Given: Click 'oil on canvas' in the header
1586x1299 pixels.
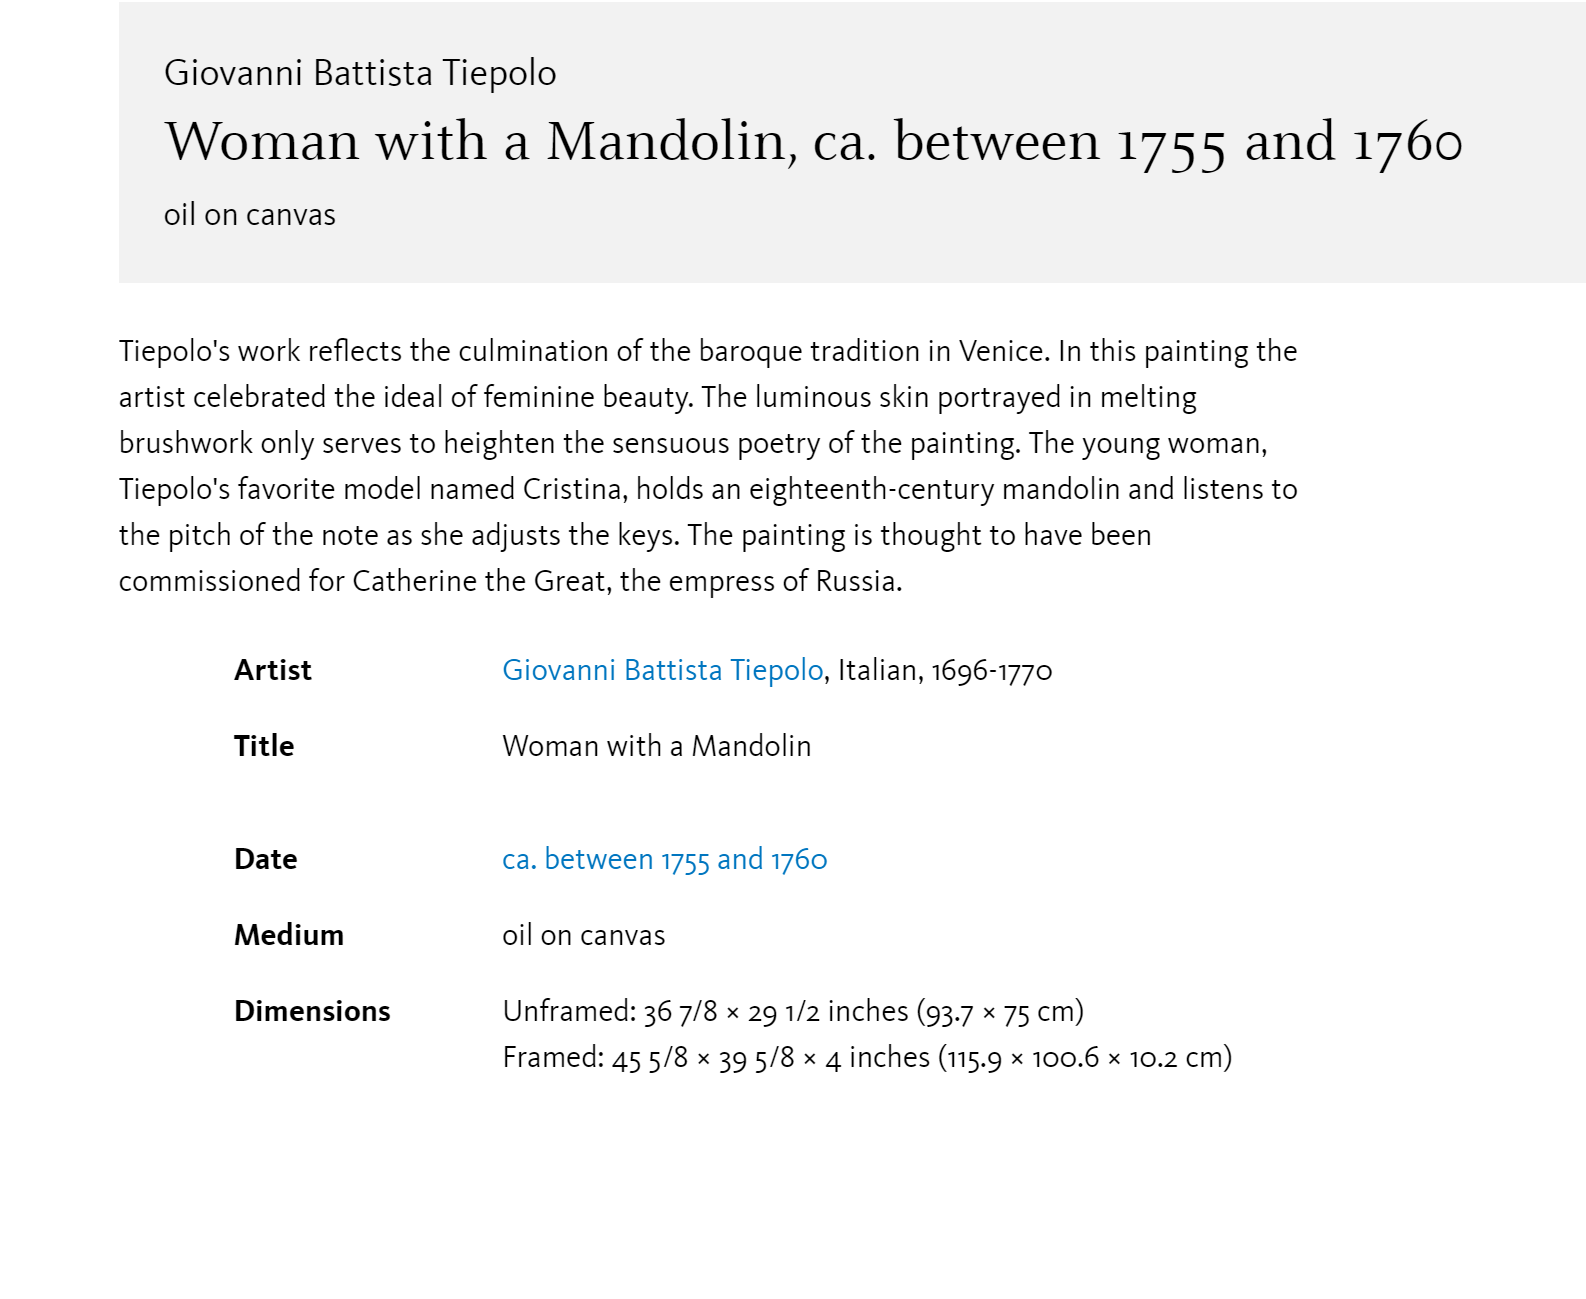Looking at the screenshot, I should pos(250,215).
